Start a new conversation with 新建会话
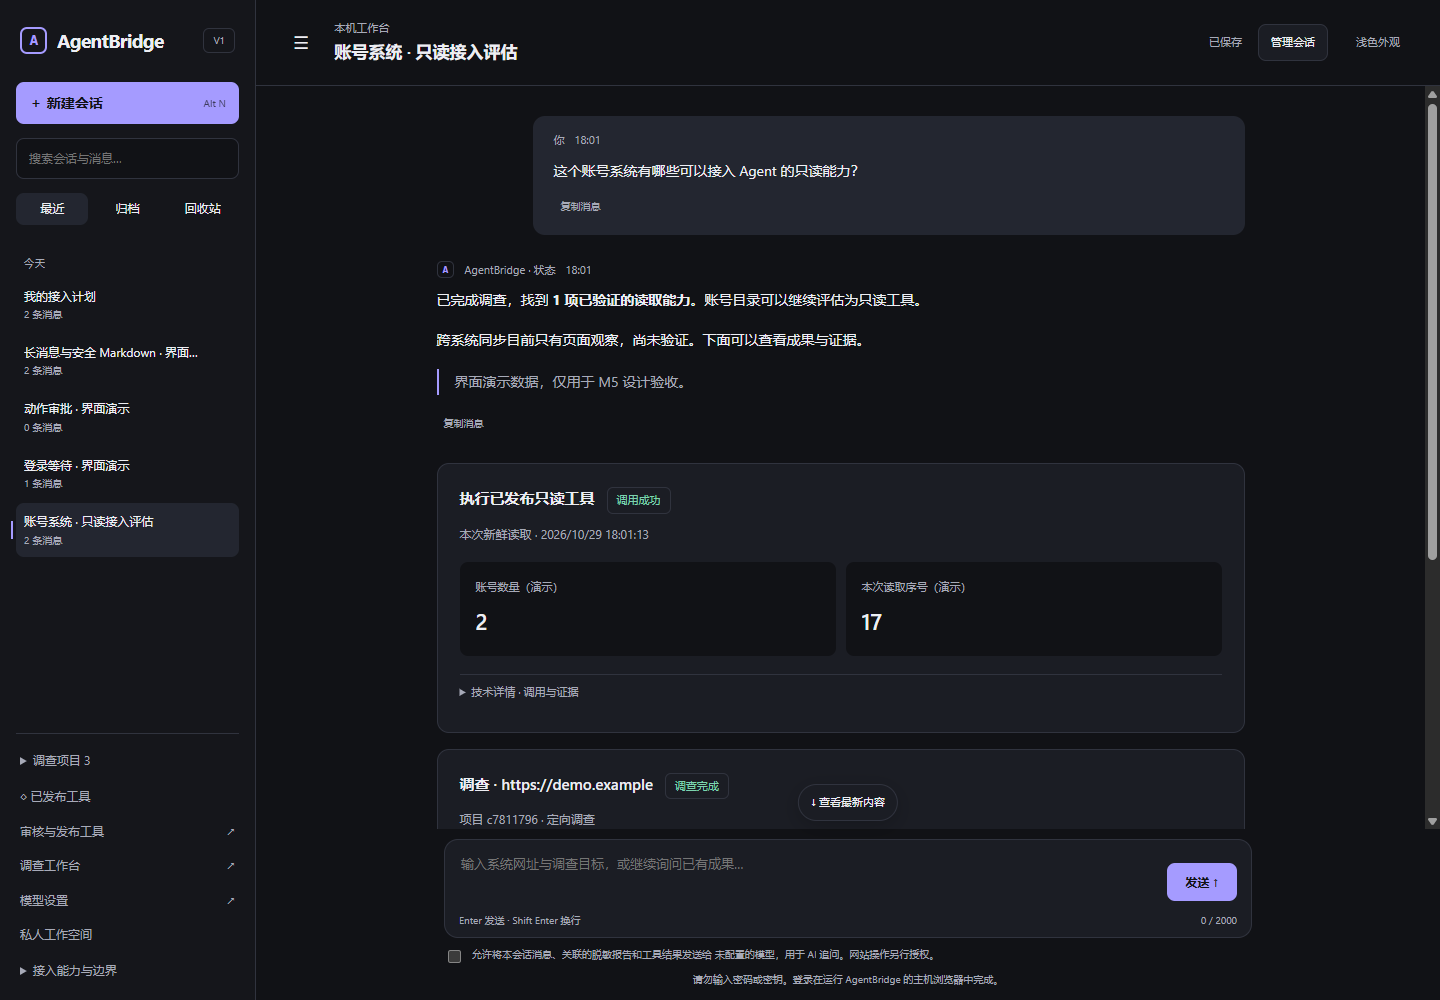The width and height of the screenshot is (1440, 1000). (x=127, y=103)
